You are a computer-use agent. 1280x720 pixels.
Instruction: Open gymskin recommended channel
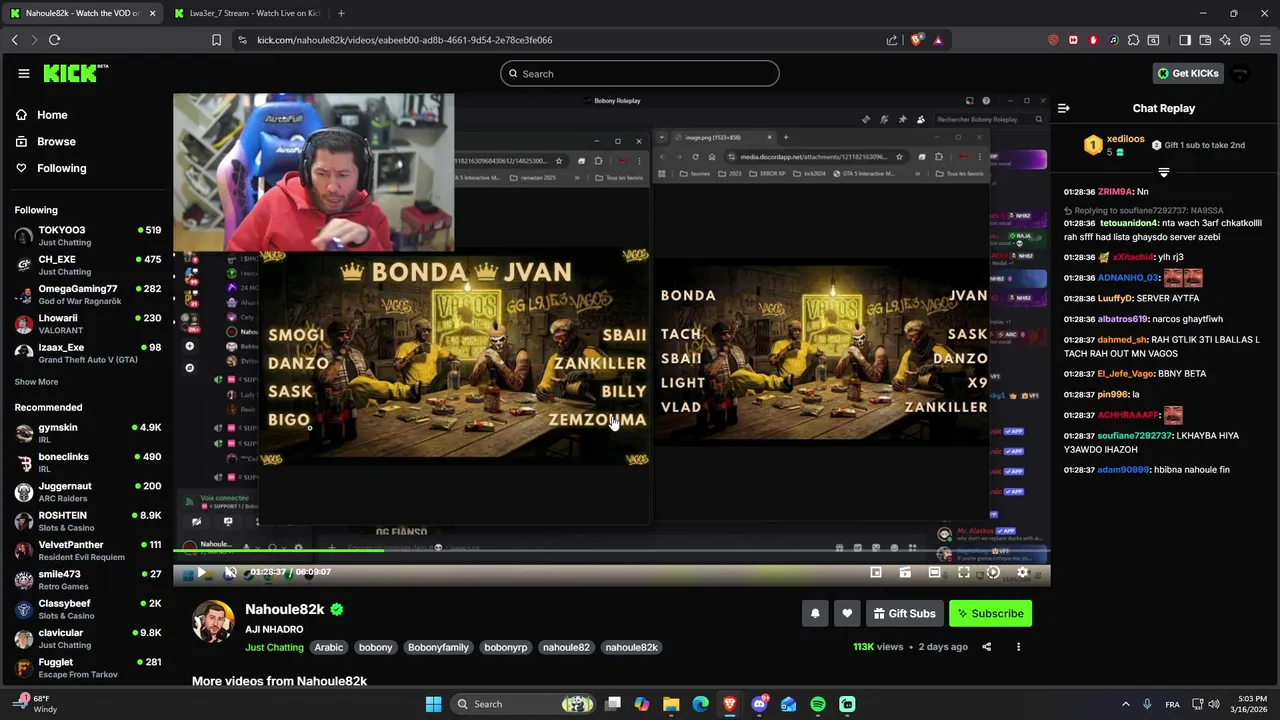88,433
